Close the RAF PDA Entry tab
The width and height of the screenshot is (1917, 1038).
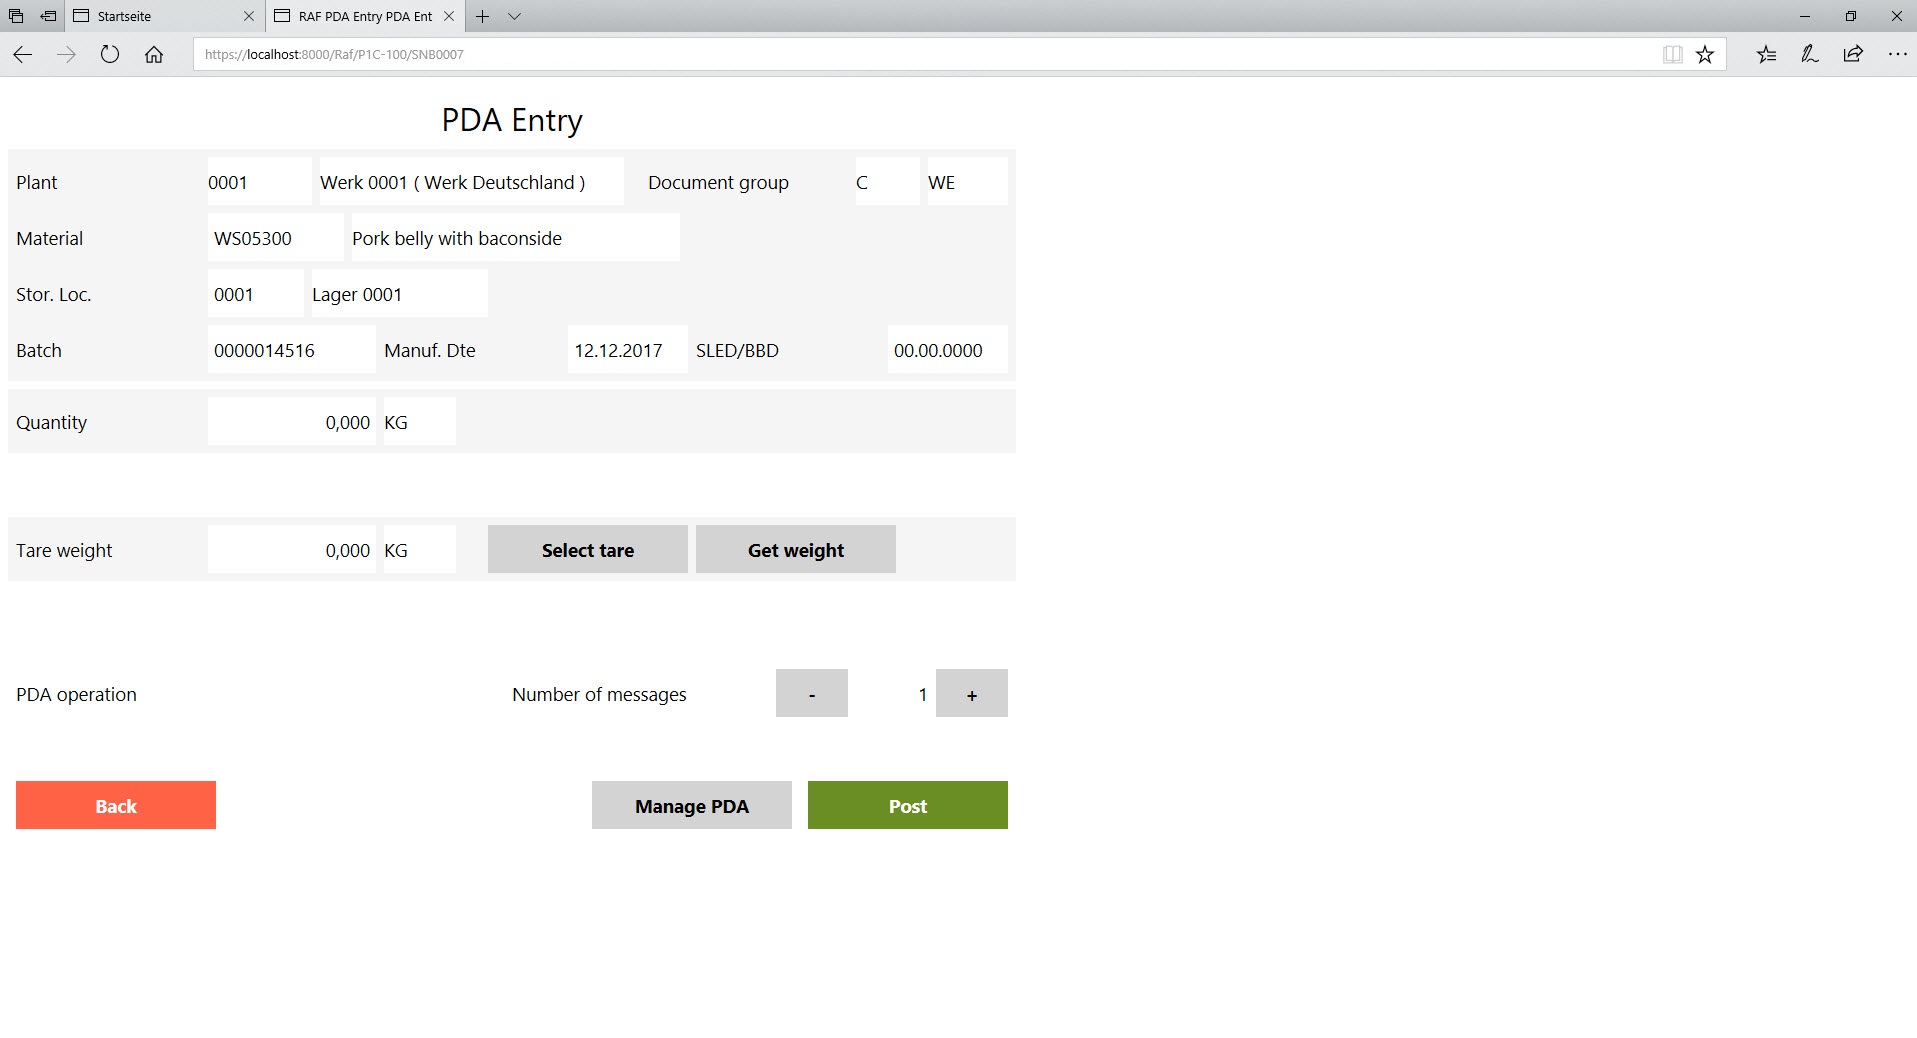[x=449, y=16]
